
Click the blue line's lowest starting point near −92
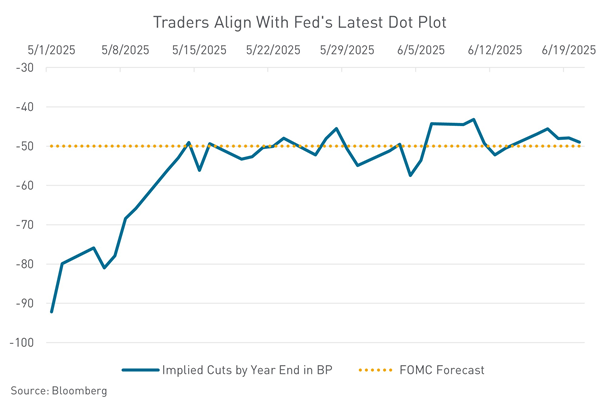tap(51, 312)
